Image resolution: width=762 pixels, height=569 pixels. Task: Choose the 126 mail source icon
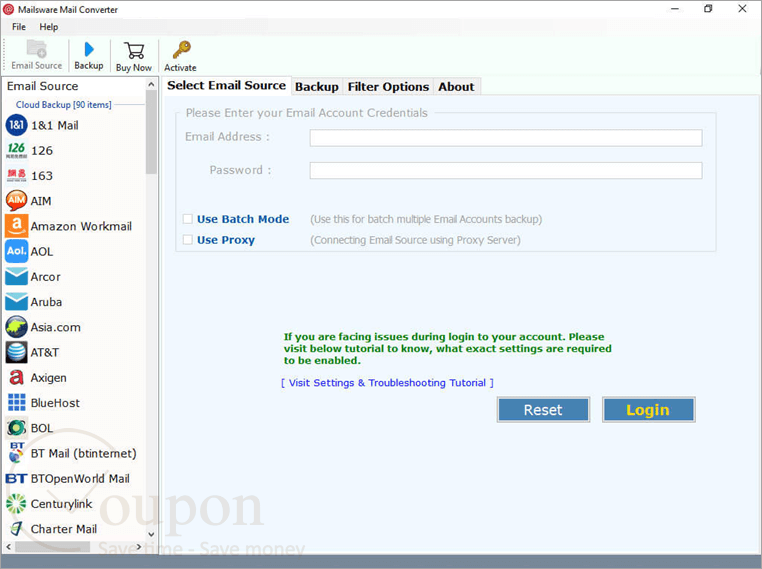click(17, 151)
